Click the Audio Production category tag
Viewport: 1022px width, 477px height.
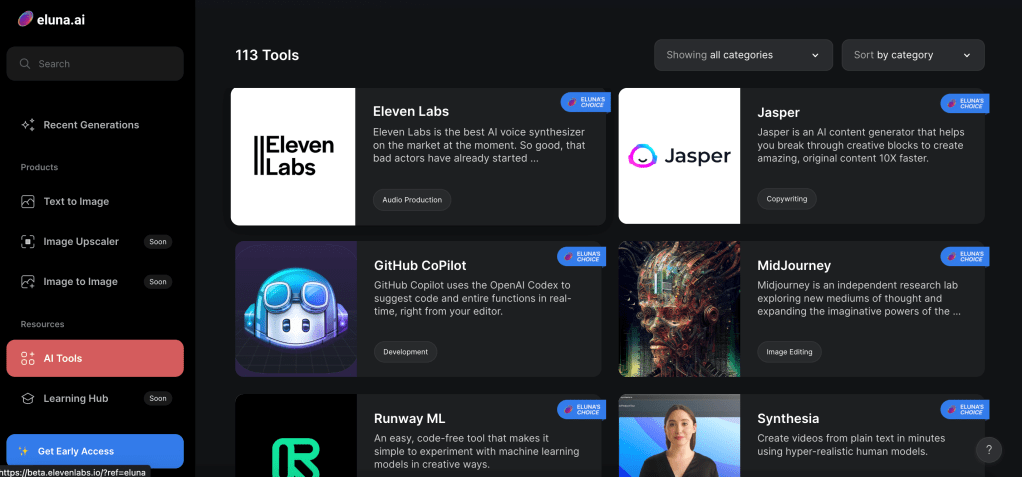412,199
